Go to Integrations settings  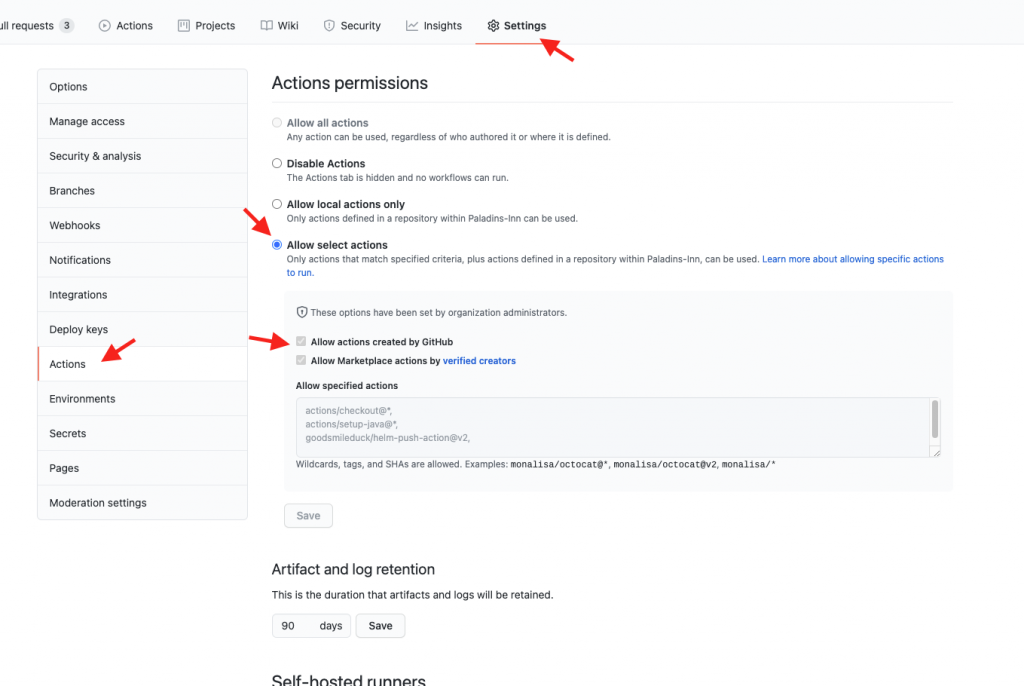tap(142, 294)
